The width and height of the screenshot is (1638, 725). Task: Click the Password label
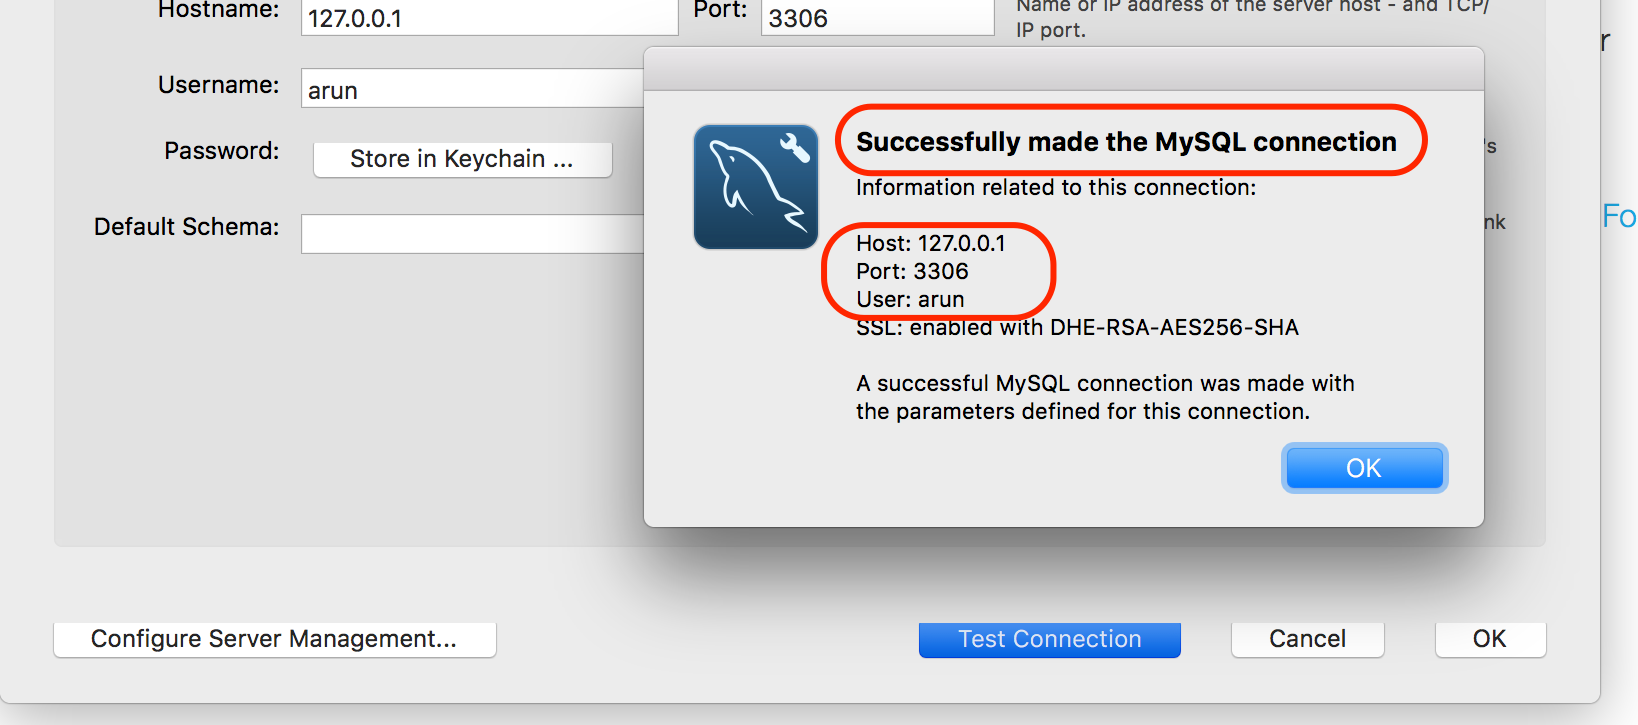pos(222,151)
